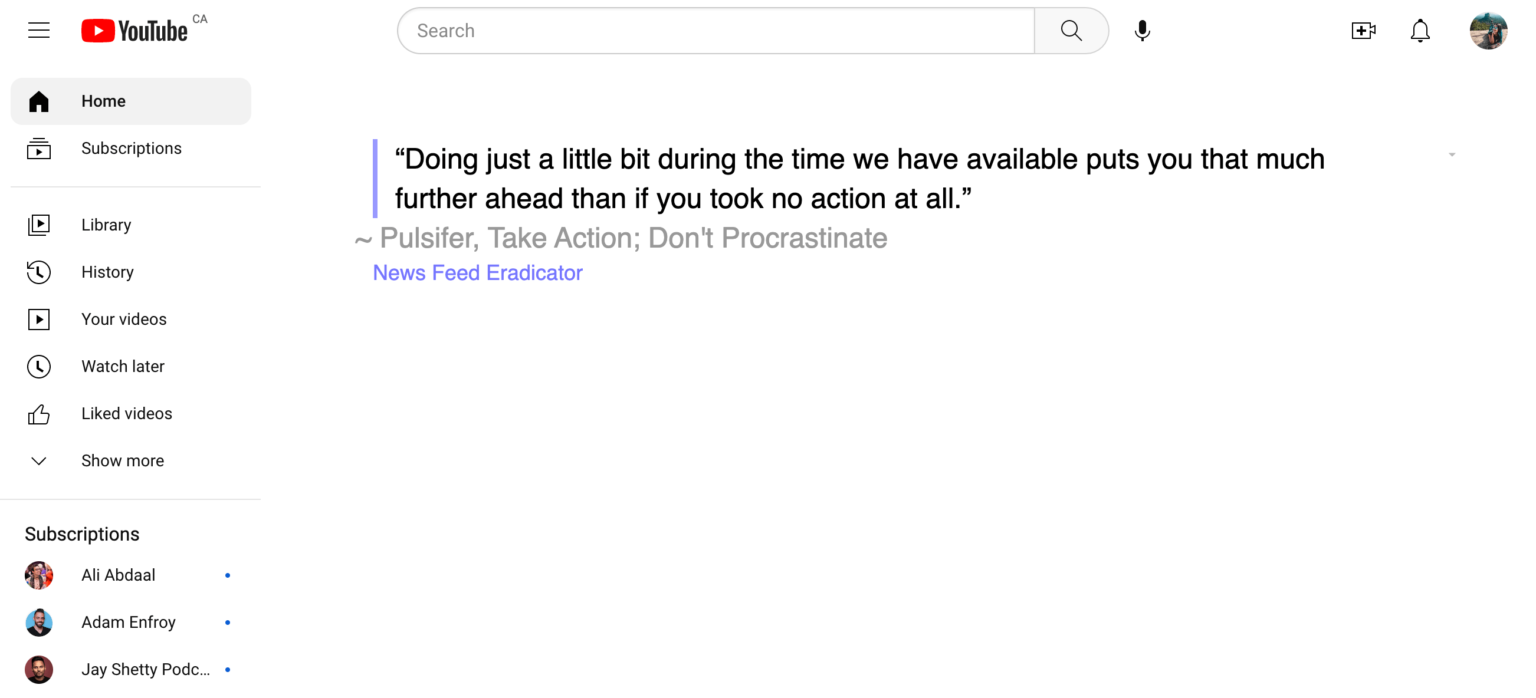Start a voice search with the microphone
Image resolution: width=1536 pixels, height=698 pixels.
coord(1142,30)
